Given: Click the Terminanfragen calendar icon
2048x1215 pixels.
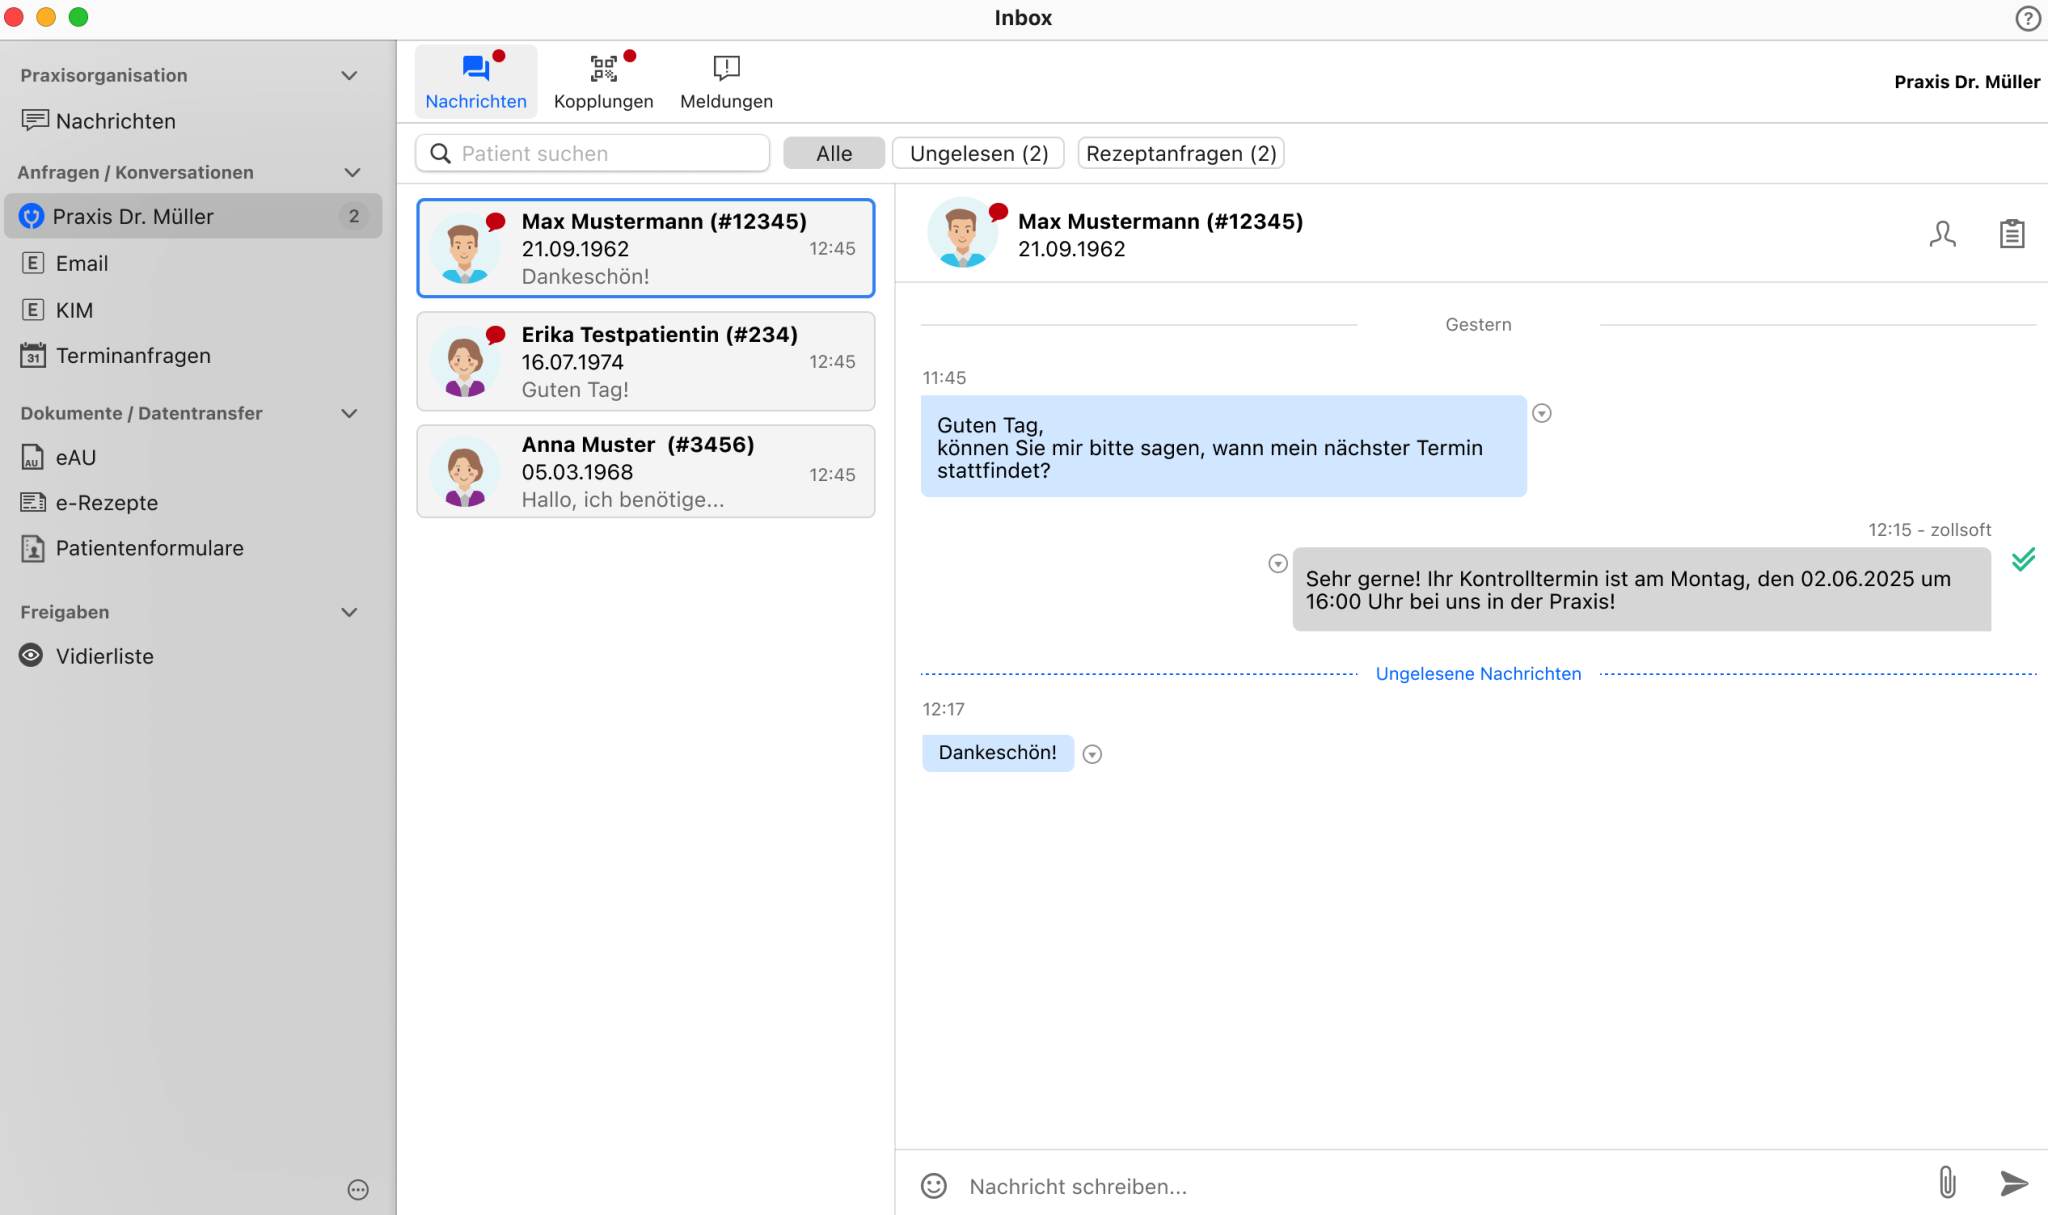Looking at the screenshot, I should (33, 355).
